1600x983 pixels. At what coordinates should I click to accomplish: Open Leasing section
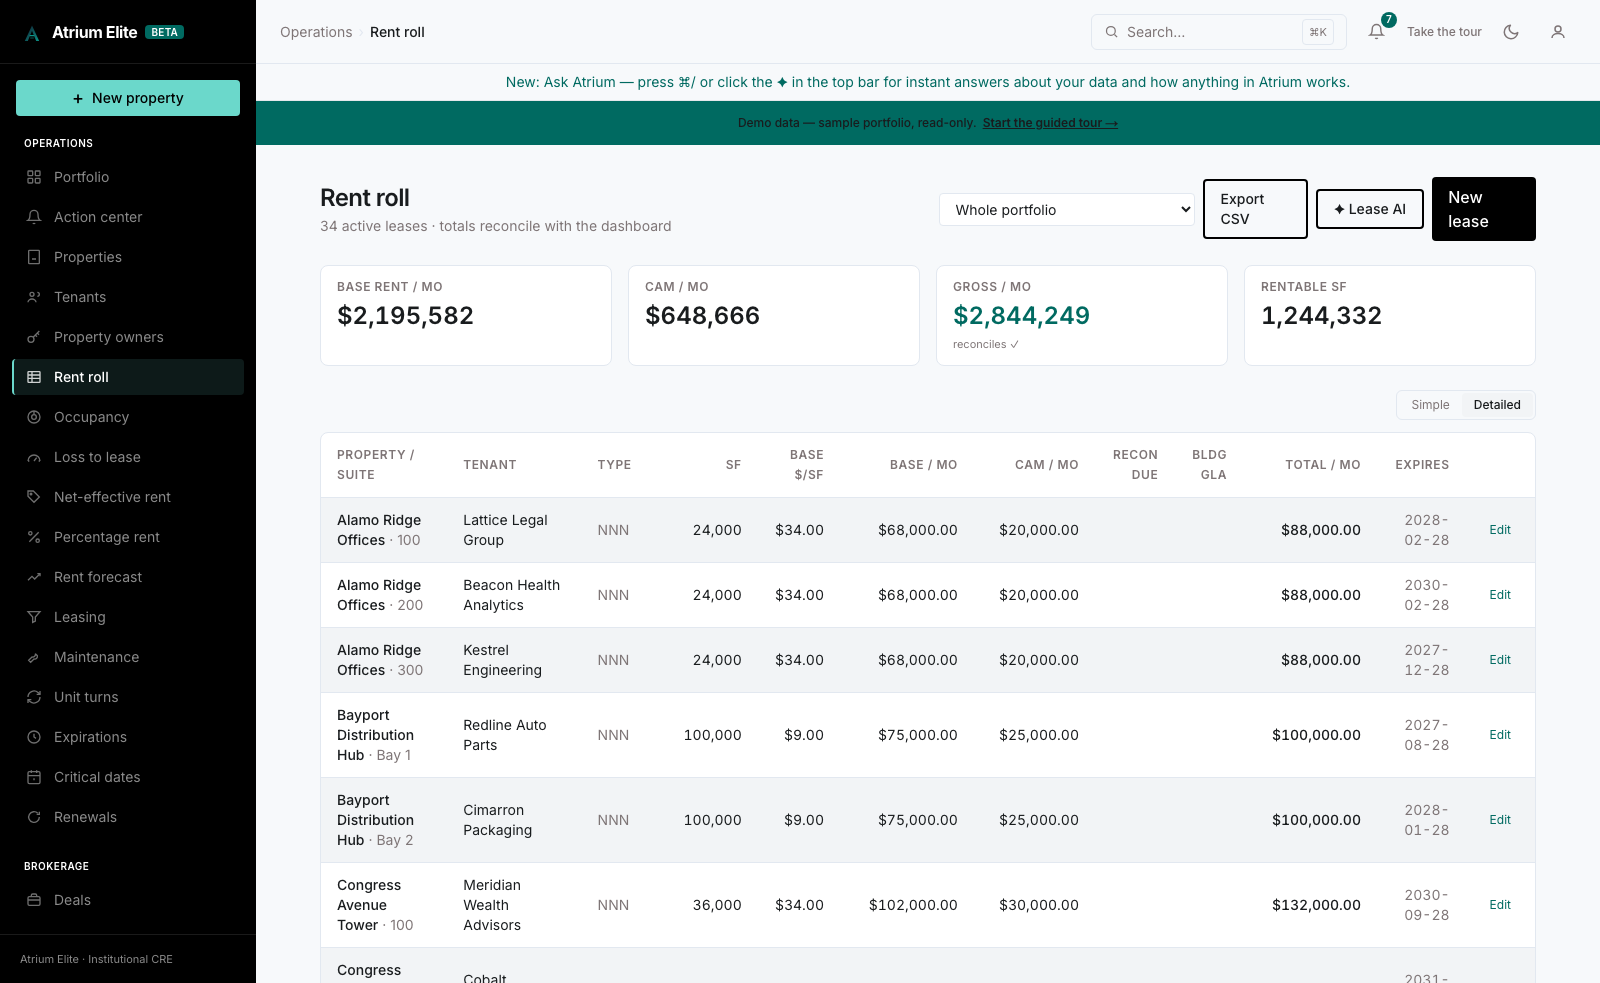click(x=128, y=617)
